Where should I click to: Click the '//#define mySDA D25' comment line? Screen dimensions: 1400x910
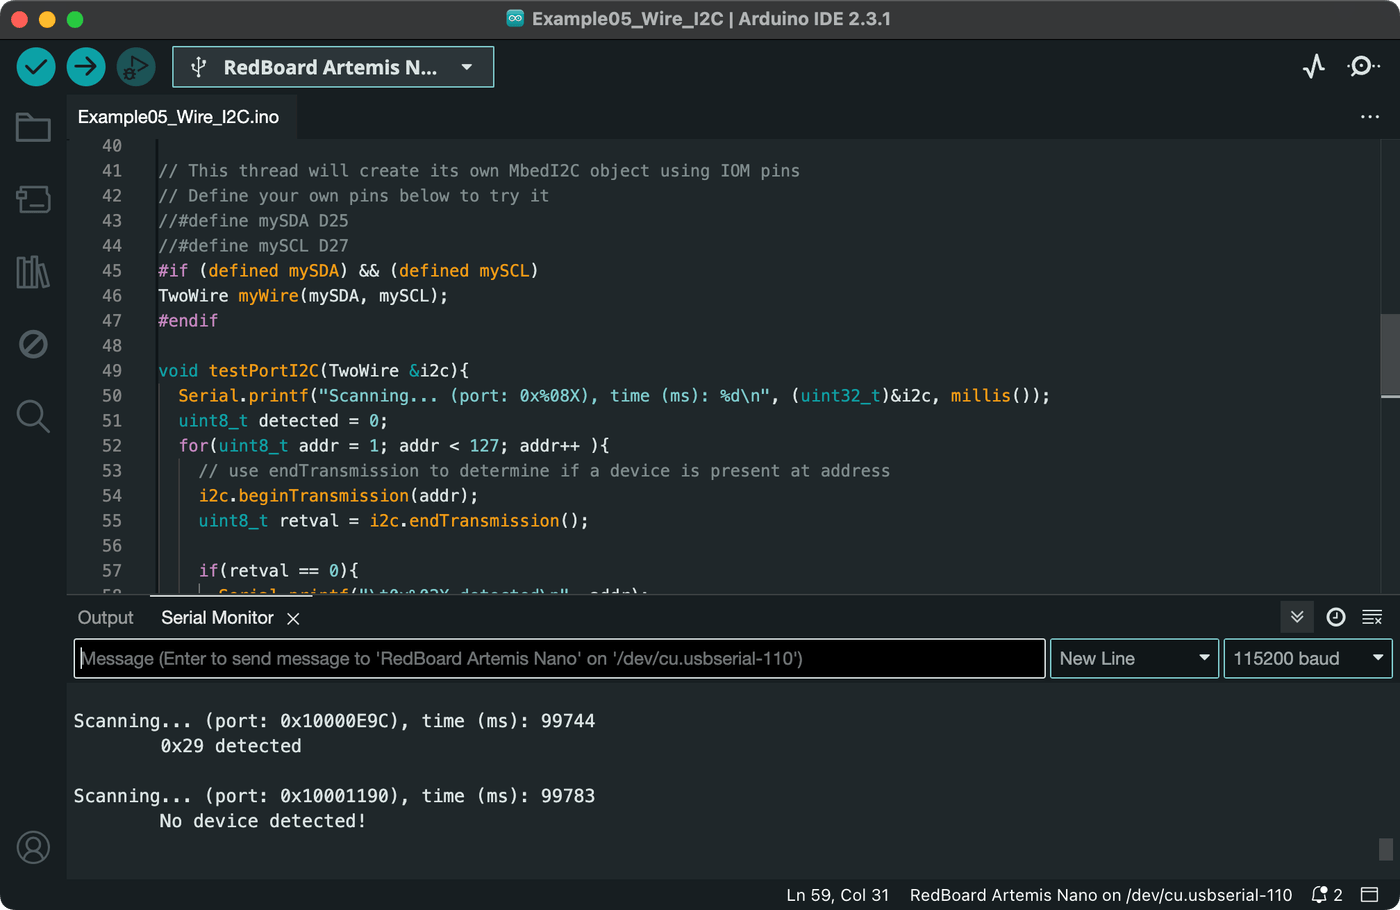click(x=253, y=221)
